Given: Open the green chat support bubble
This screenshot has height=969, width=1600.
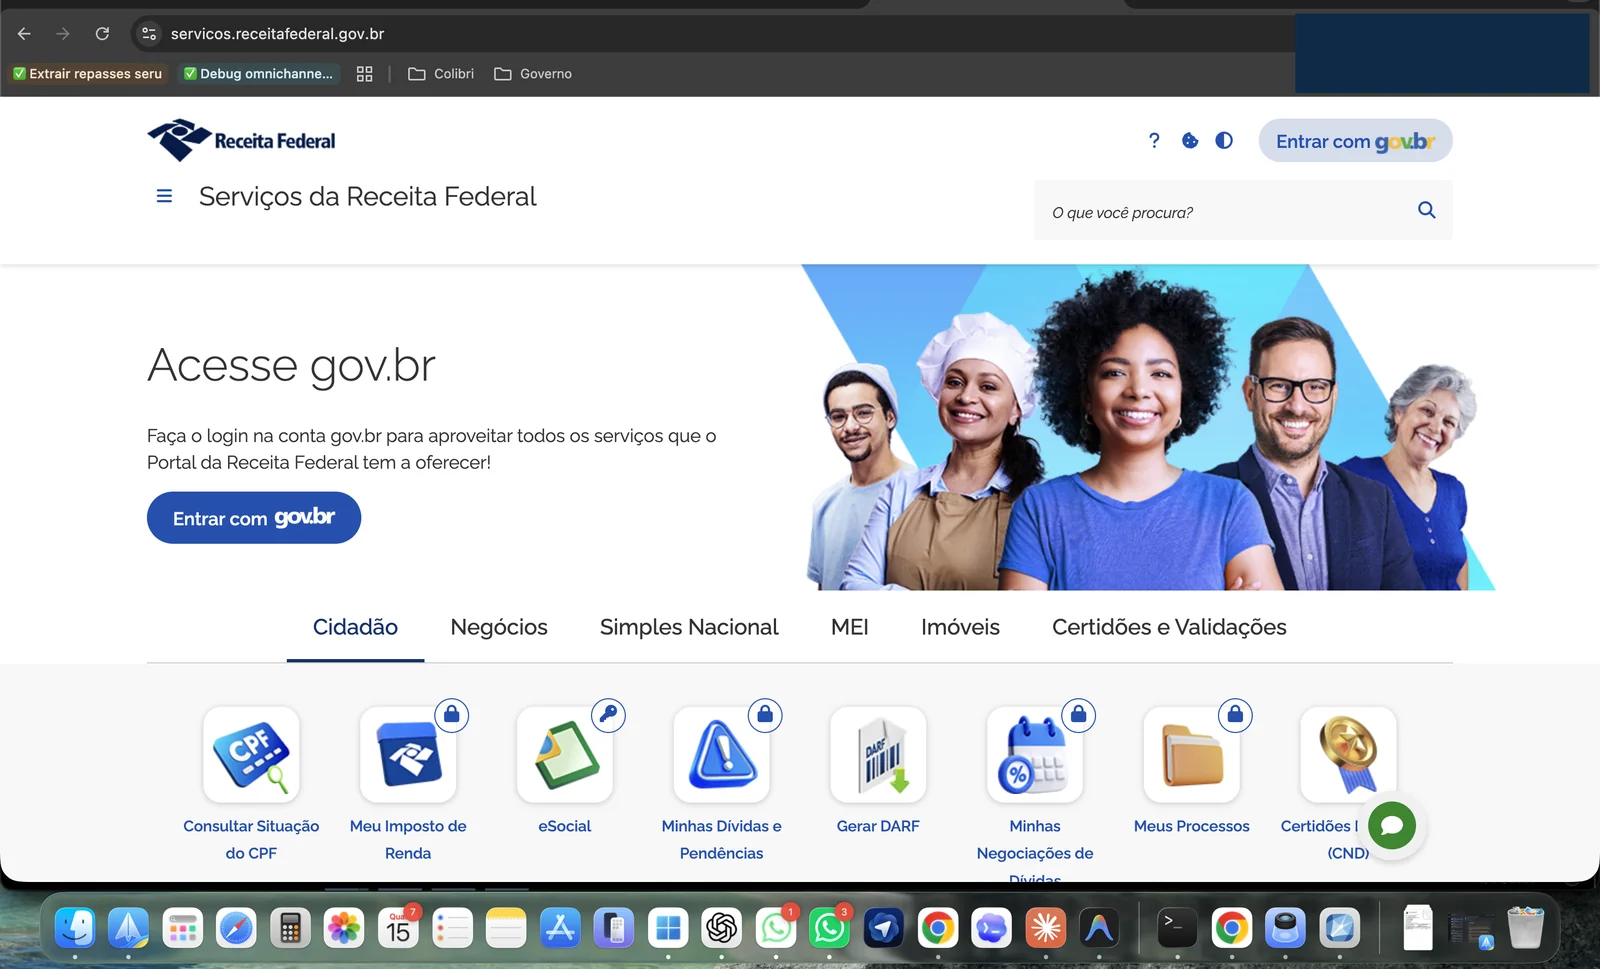Looking at the screenshot, I should (x=1392, y=826).
